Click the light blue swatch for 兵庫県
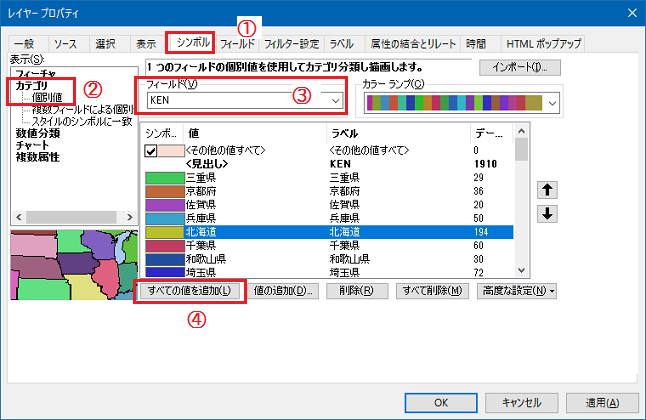The width and height of the screenshot is (646, 420). [164, 218]
